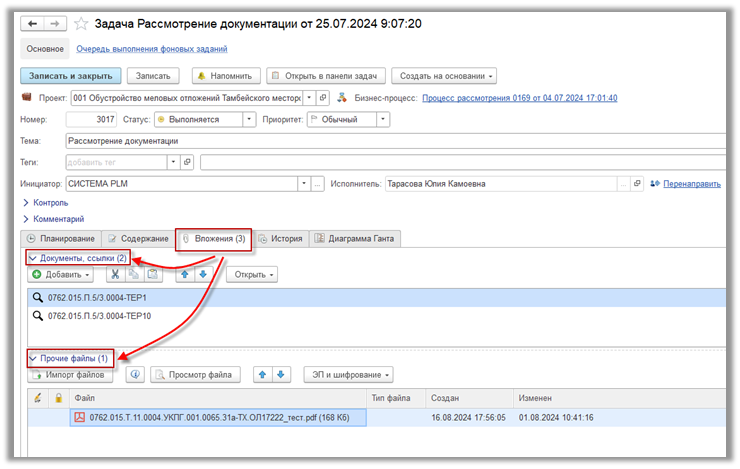The width and height of the screenshot is (740, 469).
Task: Click into the Тема field
Action: (x=395, y=141)
